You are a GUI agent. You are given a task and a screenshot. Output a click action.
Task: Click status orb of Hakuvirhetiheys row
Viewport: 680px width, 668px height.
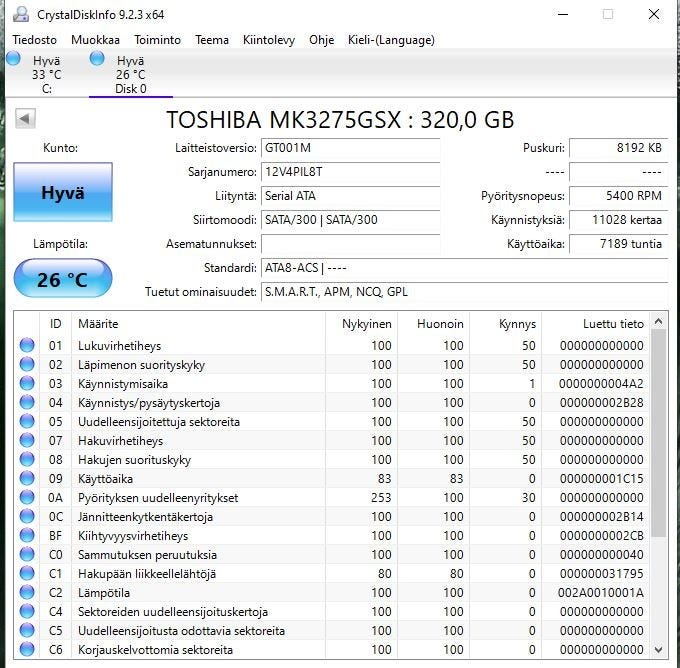(27, 440)
